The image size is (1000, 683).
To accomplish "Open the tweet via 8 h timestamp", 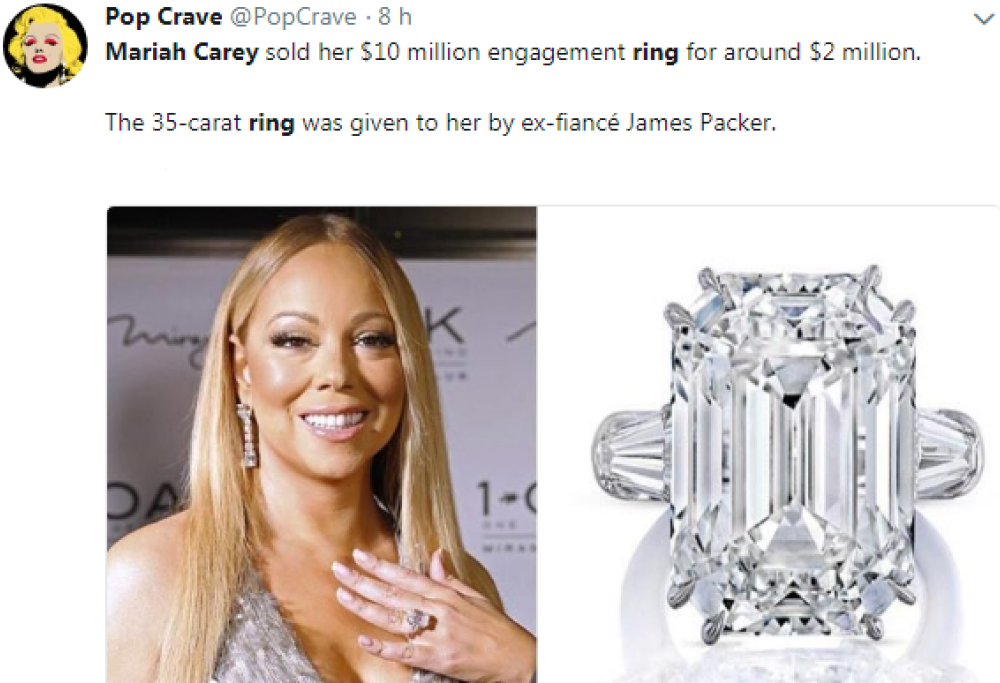I will (x=395, y=17).
